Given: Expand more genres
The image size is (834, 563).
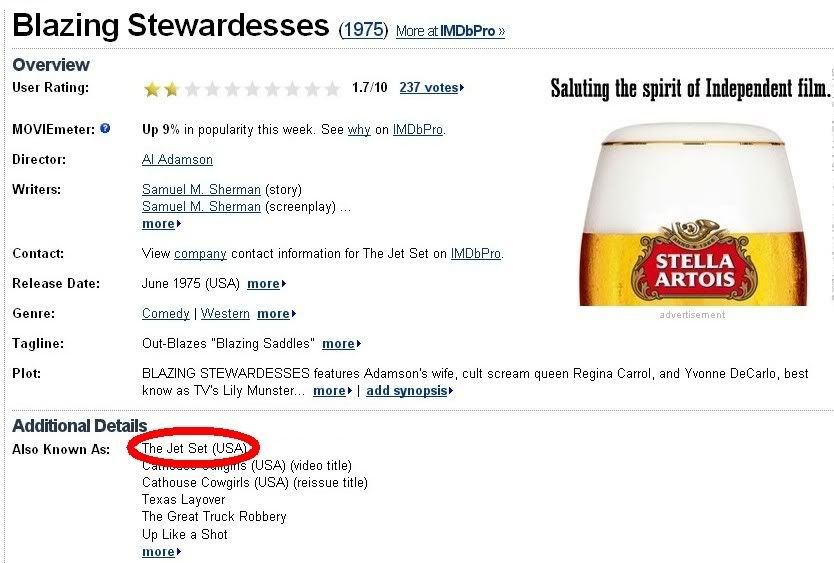Looking at the screenshot, I should click(x=276, y=314).
